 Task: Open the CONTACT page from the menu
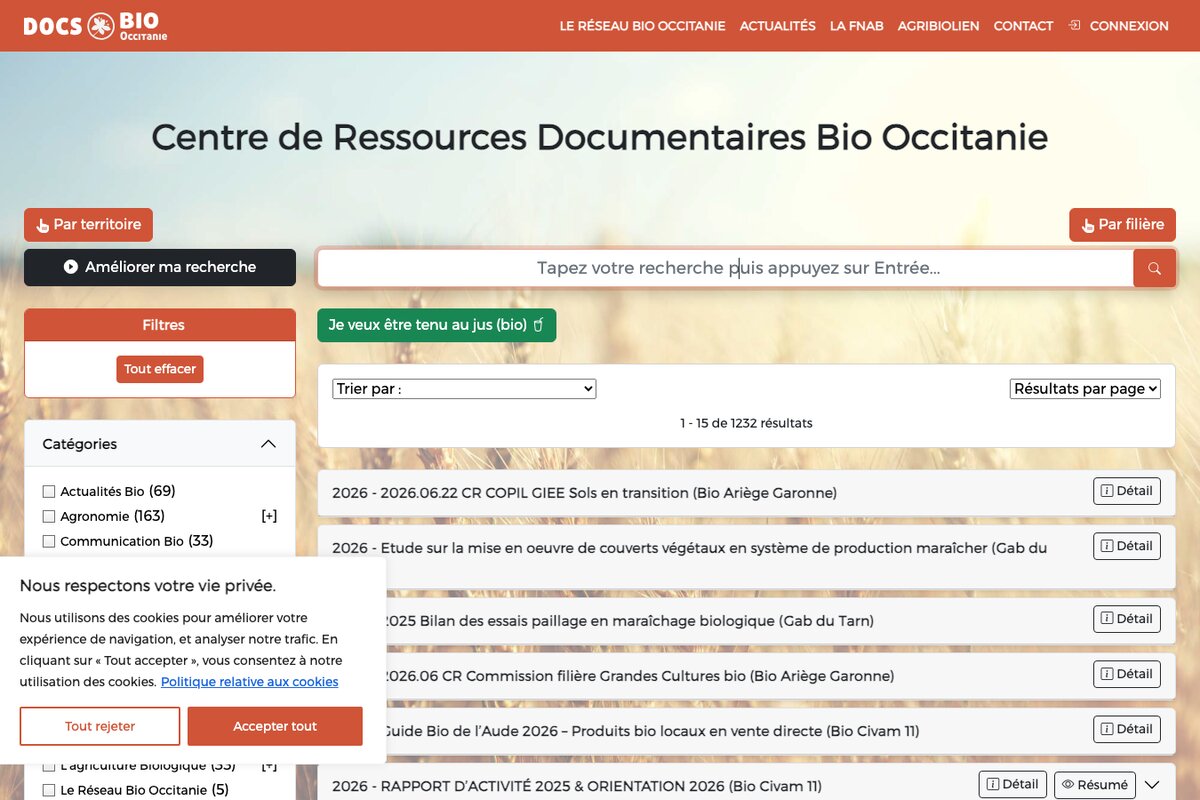pyautogui.click(x=1023, y=26)
